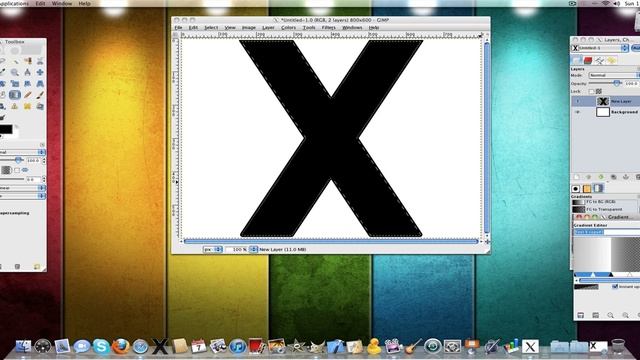
Task: Click offset 0.0 stepper in tool options
Action: click(44, 179)
